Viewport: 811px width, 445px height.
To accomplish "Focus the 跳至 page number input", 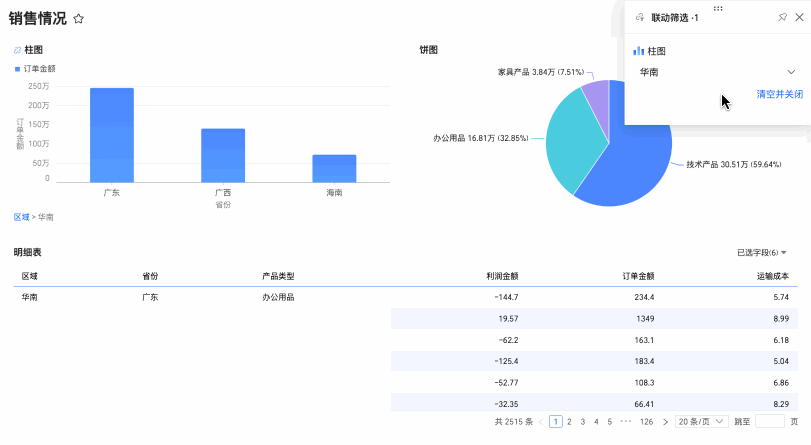I will tap(770, 422).
